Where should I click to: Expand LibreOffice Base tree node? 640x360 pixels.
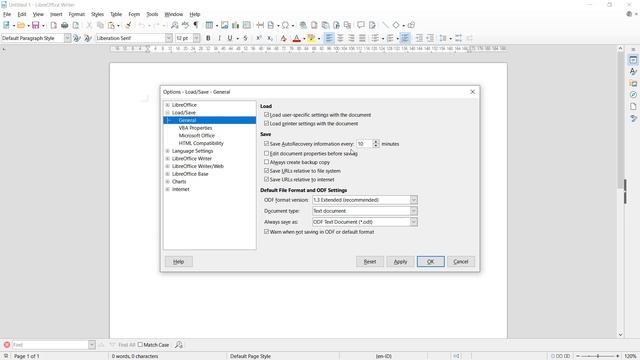[x=167, y=174]
